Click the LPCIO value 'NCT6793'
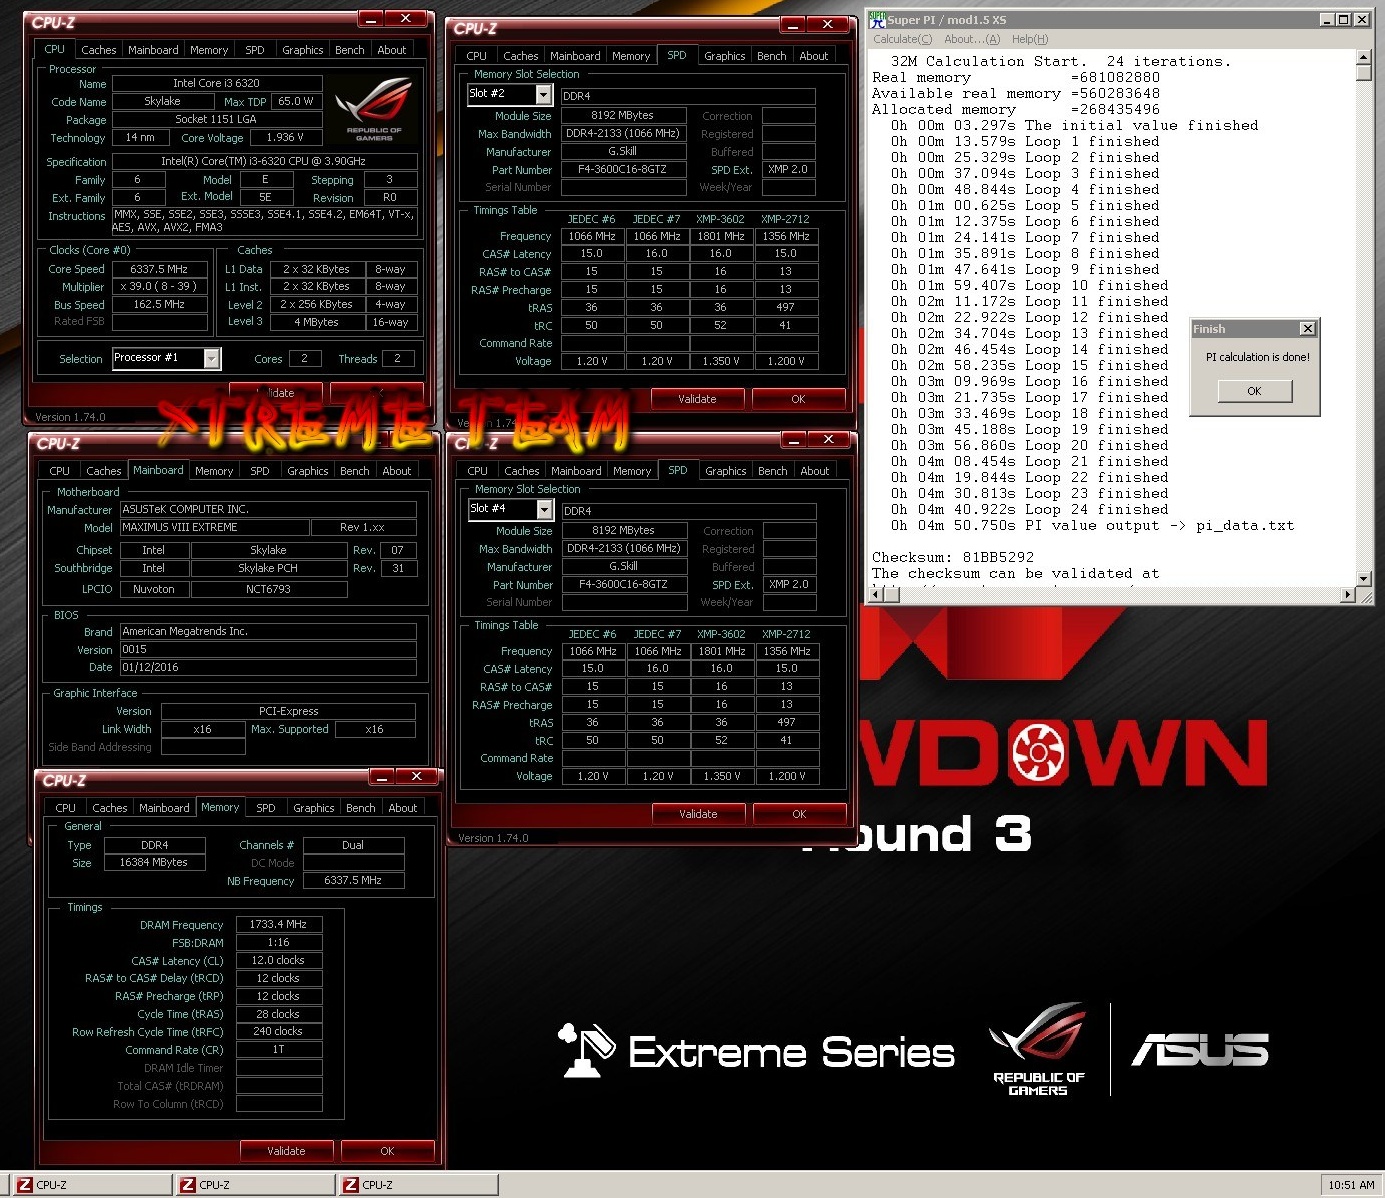The width and height of the screenshot is (1385, 1198). tap(268, 590)
